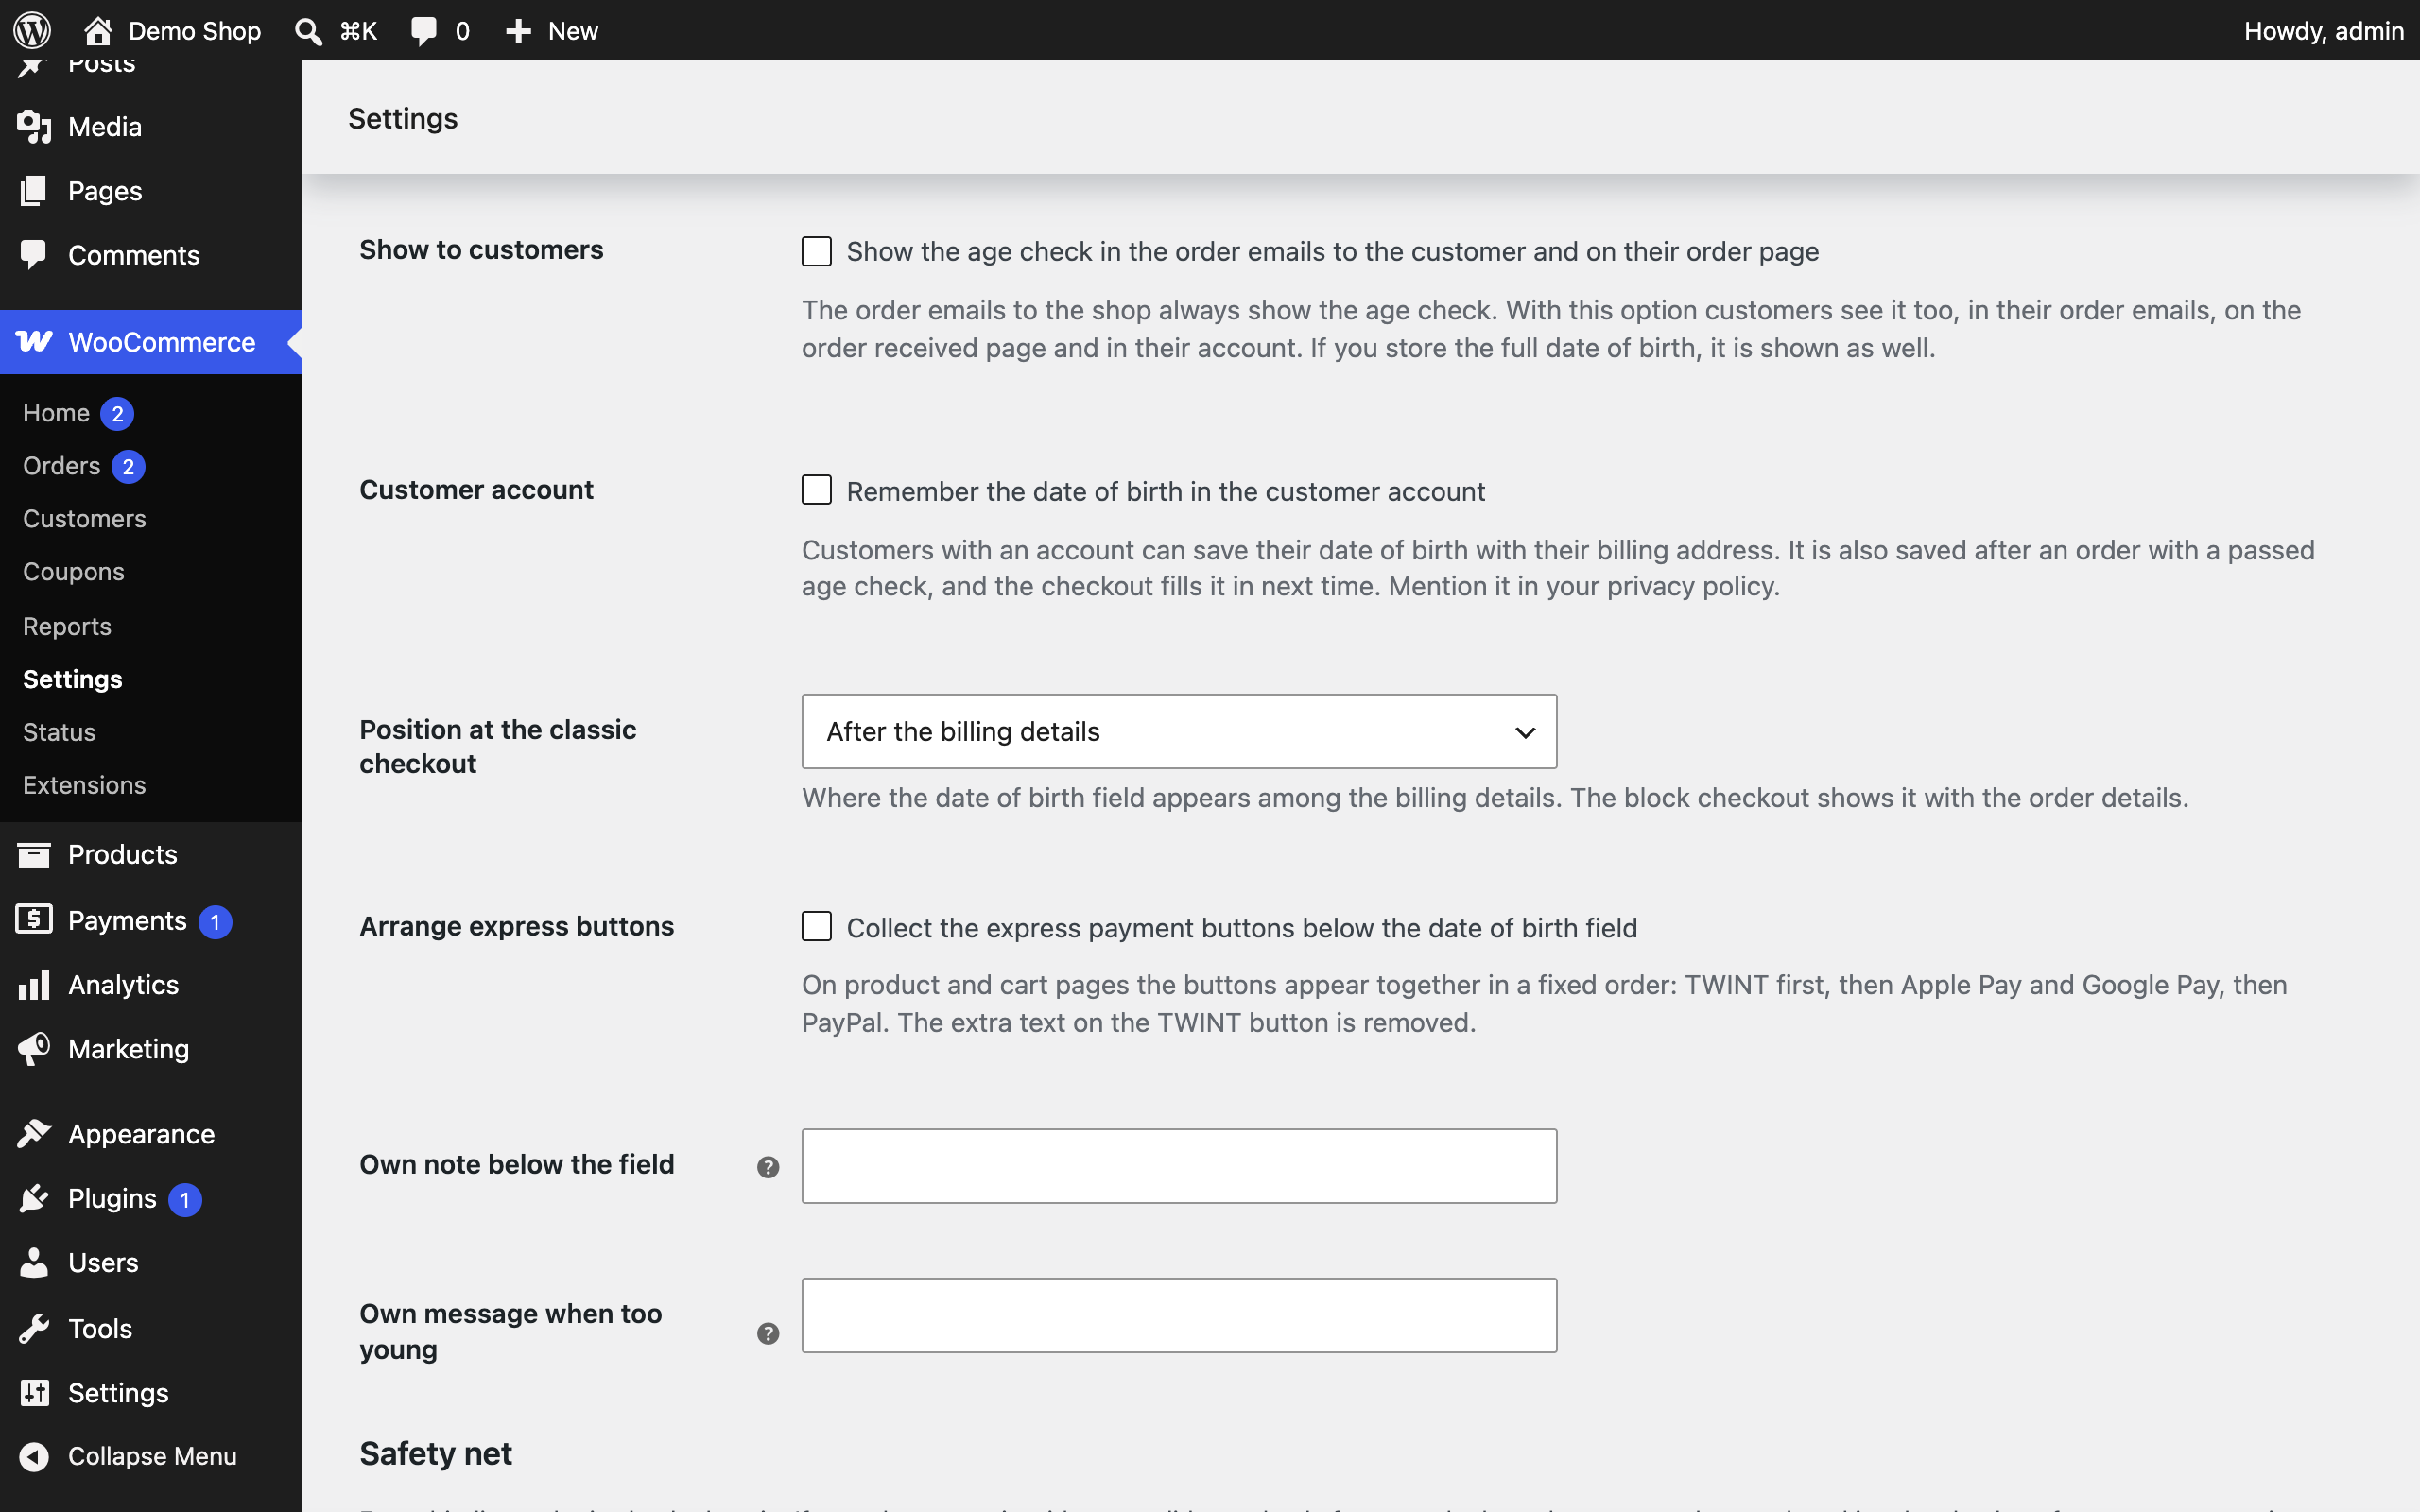Check Collect the express payment buttons option
The height and width of the screenshot is (1512, 2420).
[x=817, y=926]
